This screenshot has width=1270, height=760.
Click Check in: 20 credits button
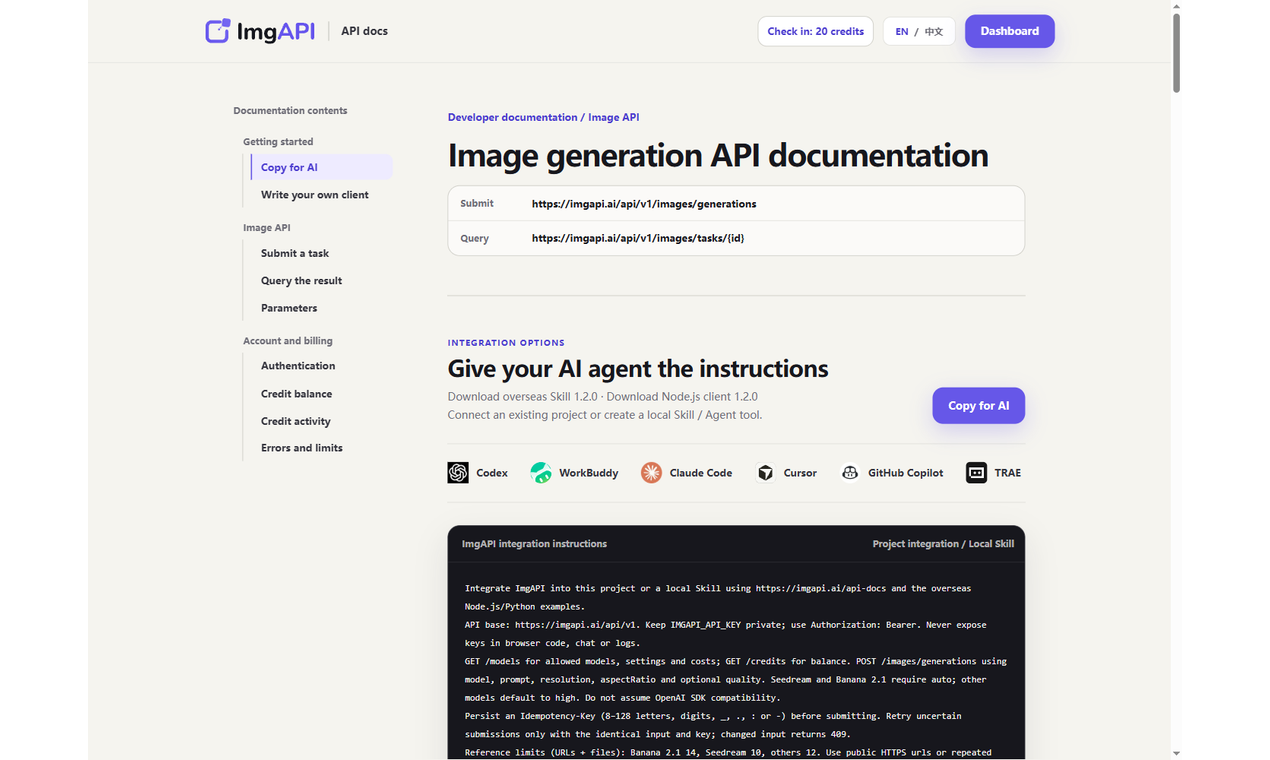815,31
